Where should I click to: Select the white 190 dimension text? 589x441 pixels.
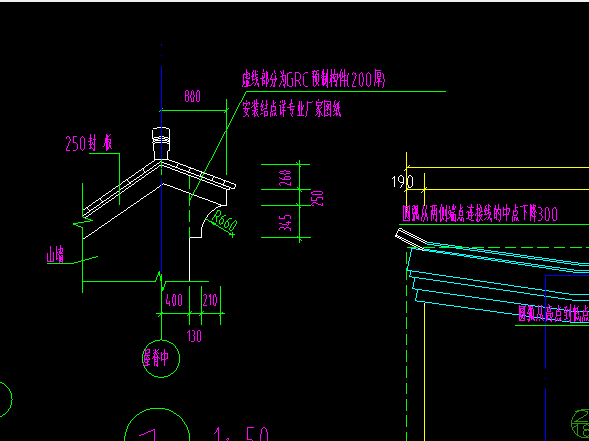point(402,182)
